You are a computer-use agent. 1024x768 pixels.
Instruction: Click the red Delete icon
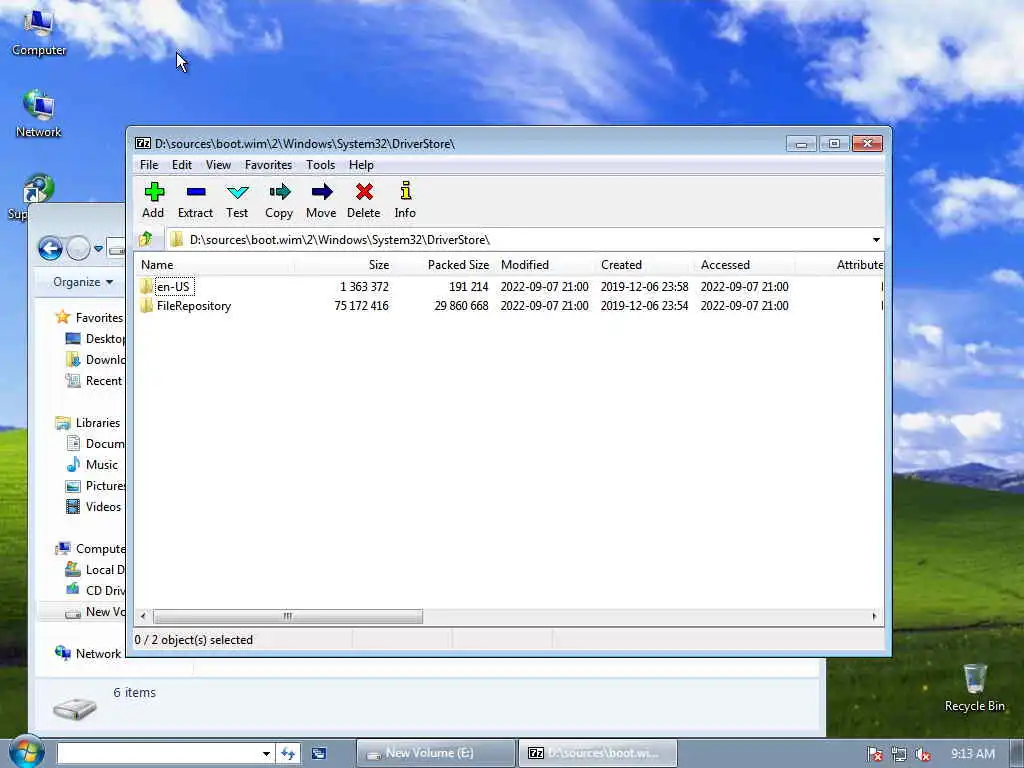point(364,192)
